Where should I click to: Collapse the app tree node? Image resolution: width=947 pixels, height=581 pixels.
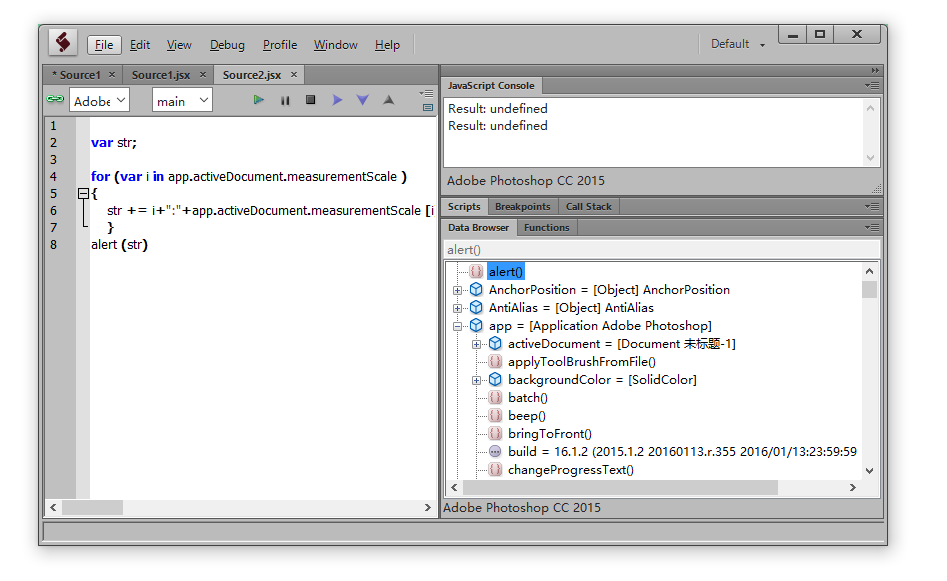[x=457, y=326]
